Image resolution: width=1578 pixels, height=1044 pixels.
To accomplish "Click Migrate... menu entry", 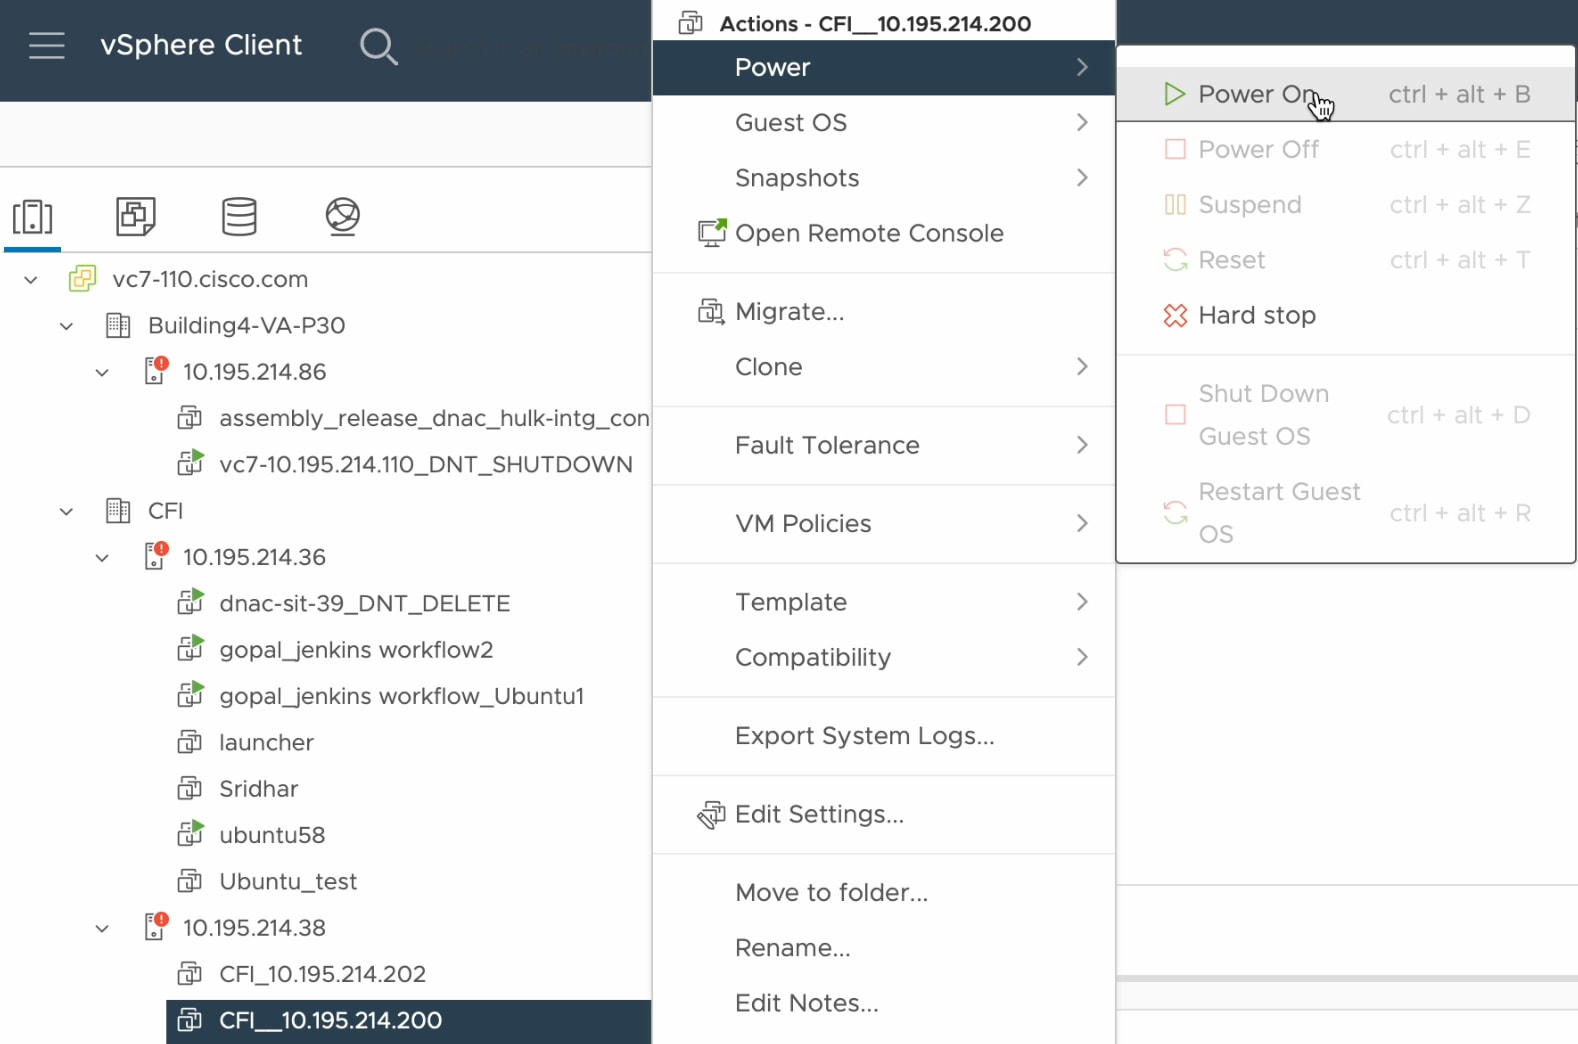I will [884, 311].
